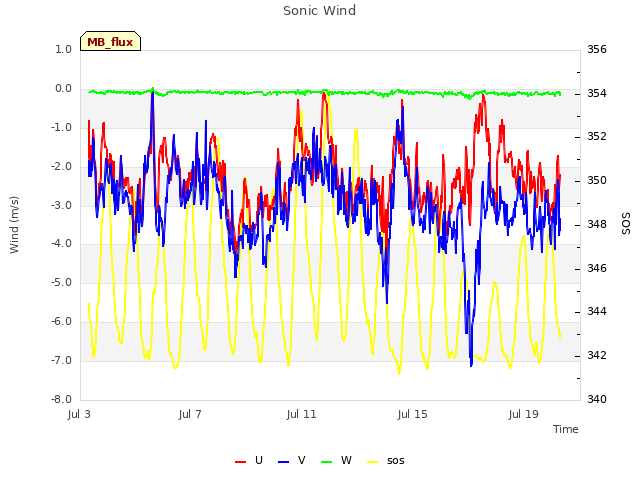640x480 pixels.
Task: Click the 340 right axis value
Action: pyautogui.click(x=597, y=399)
